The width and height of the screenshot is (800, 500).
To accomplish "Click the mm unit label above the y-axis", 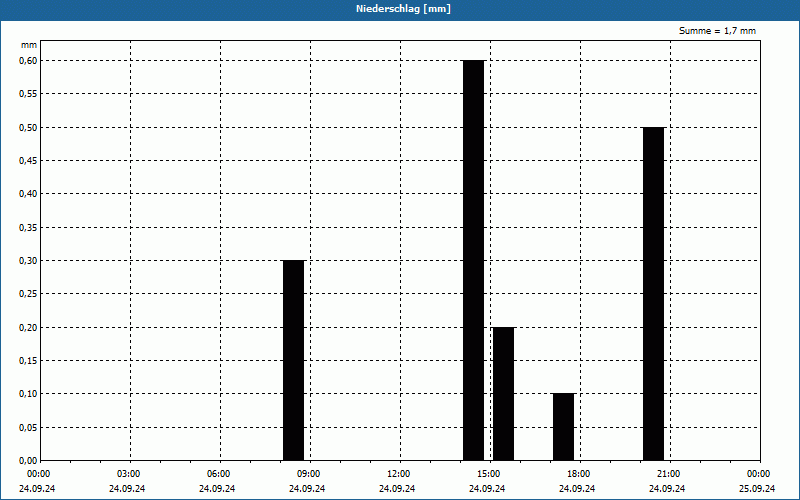I will click(29, 45).
